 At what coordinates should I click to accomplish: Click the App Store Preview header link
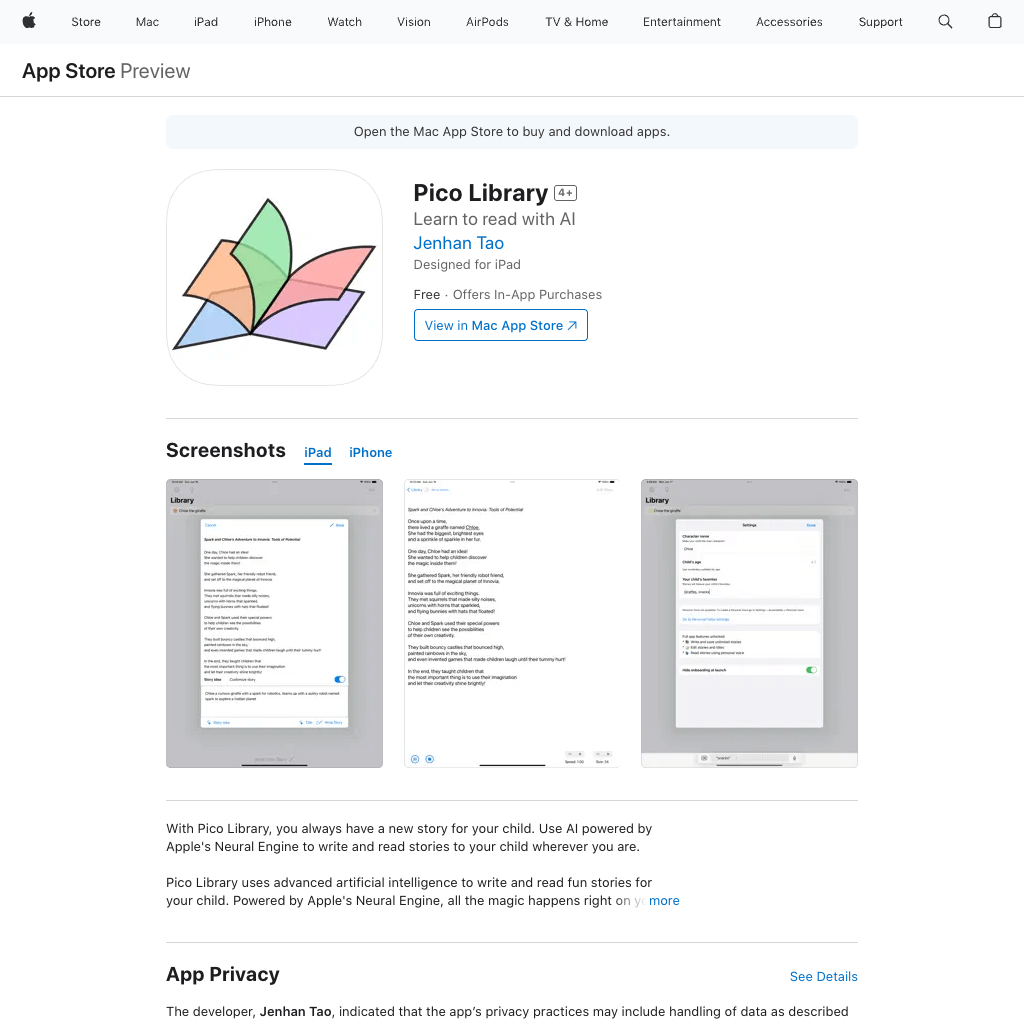point(67,71)
